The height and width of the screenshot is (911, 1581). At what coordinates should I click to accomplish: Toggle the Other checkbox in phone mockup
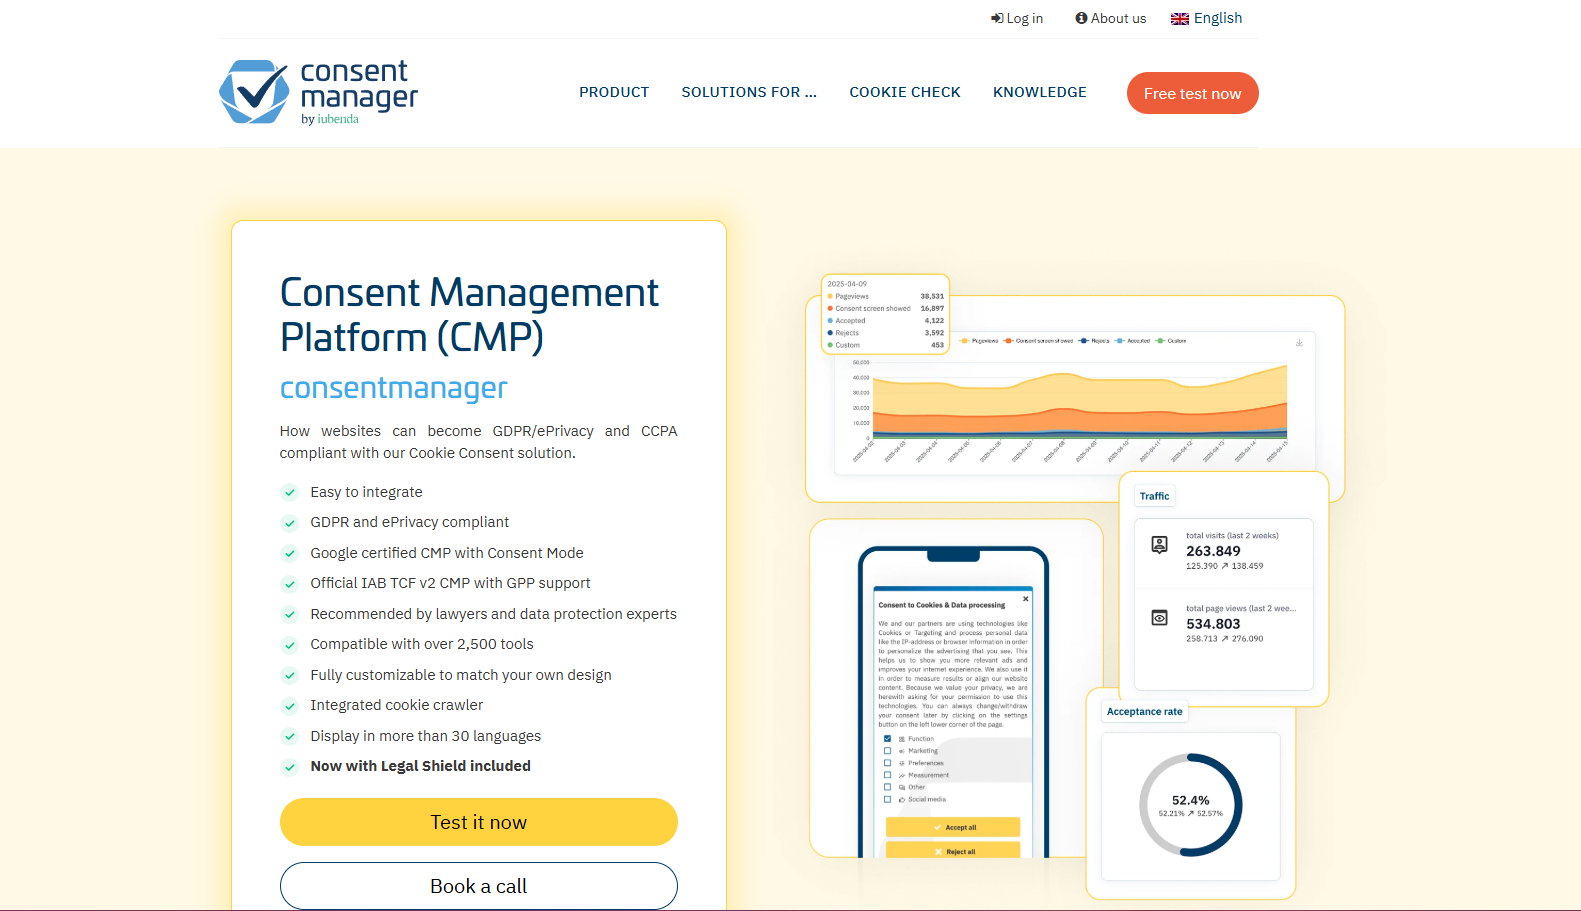(887, 787)
